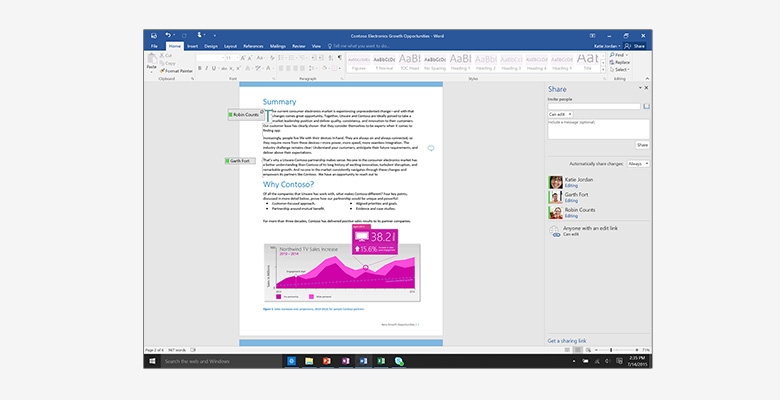Viewport: 780px width, 400px height.
Task: Click the Get a sharing link link
Action: 567,341
